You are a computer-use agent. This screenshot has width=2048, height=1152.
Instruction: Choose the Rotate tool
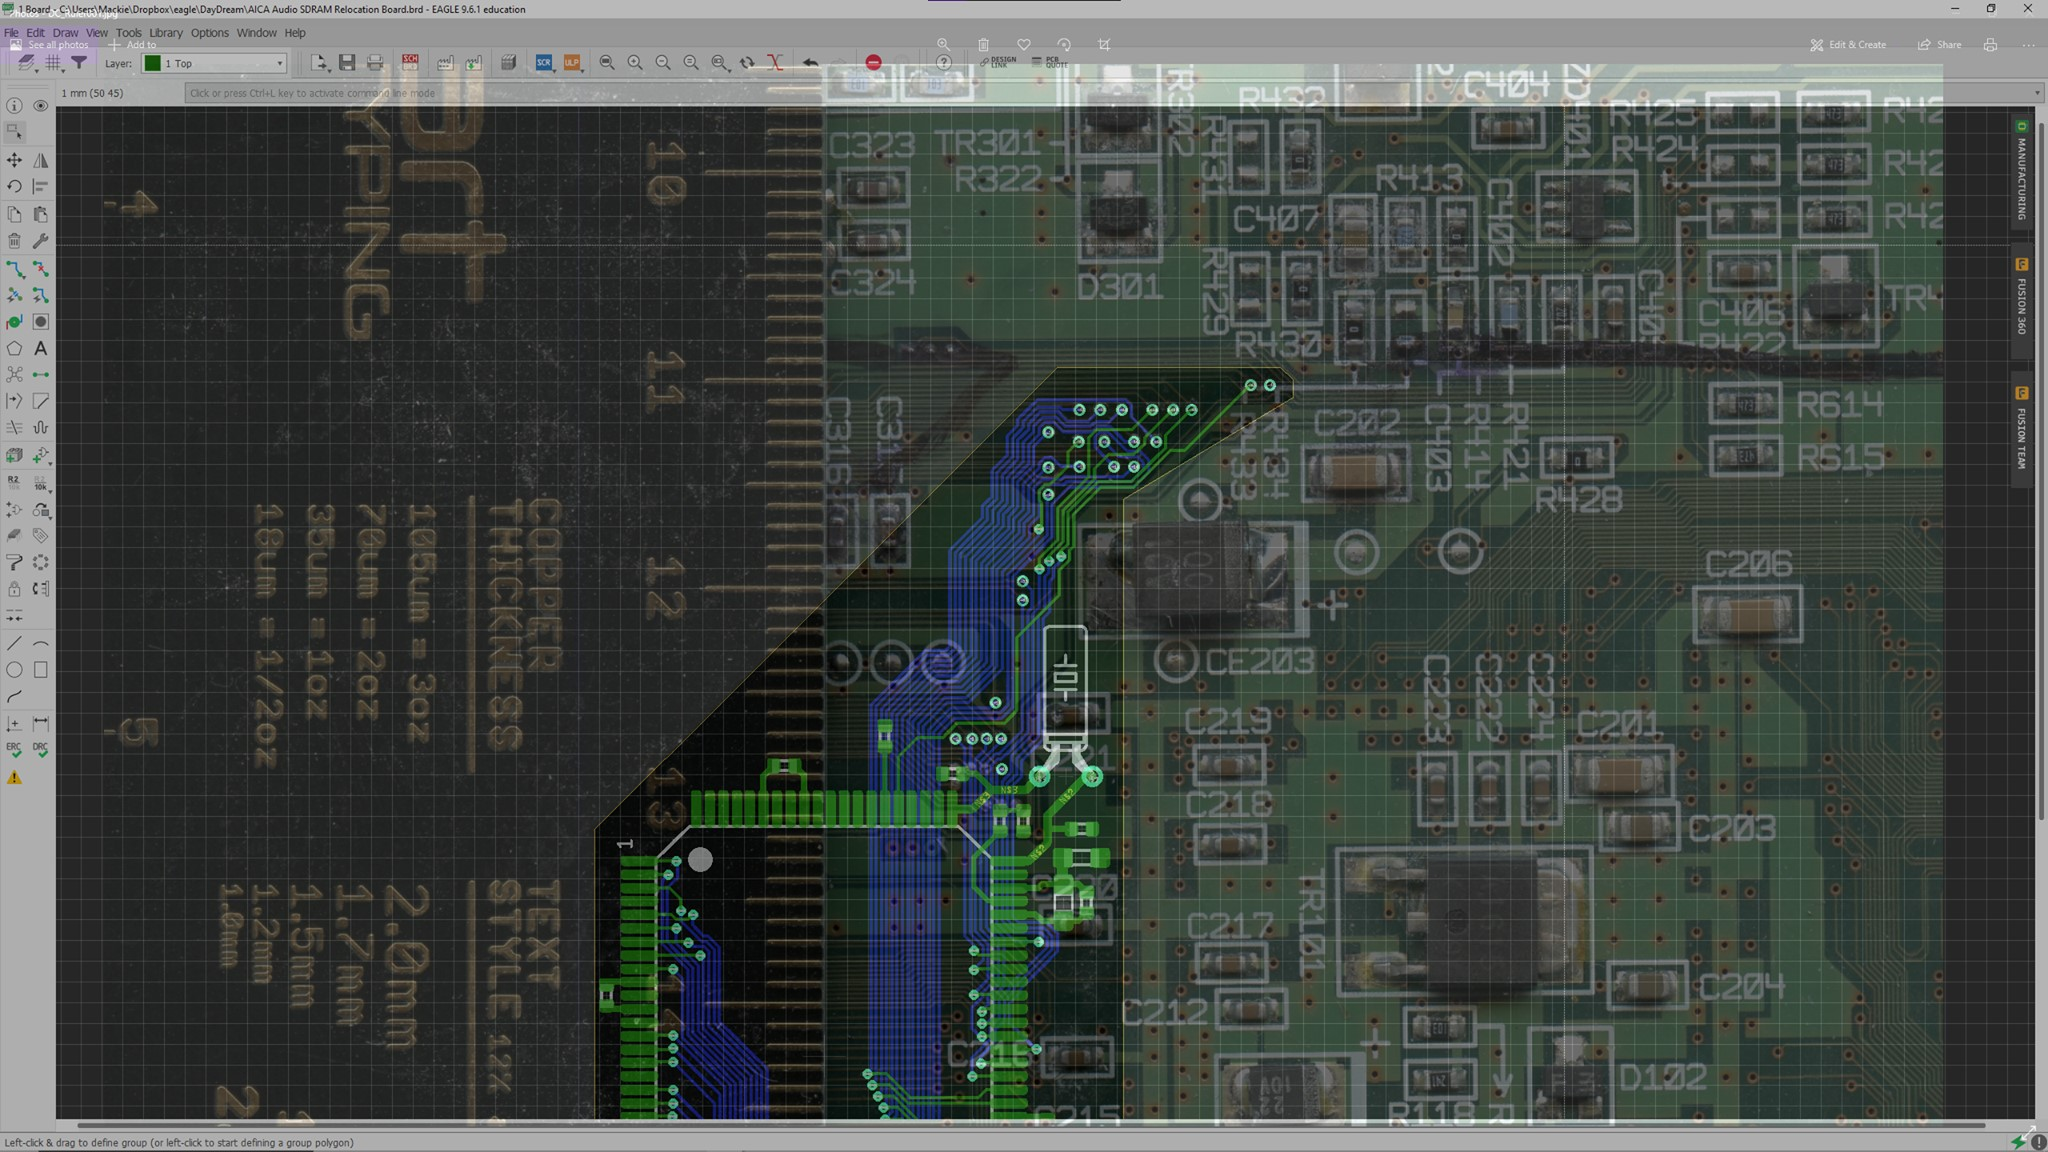(x=14, y=186)
